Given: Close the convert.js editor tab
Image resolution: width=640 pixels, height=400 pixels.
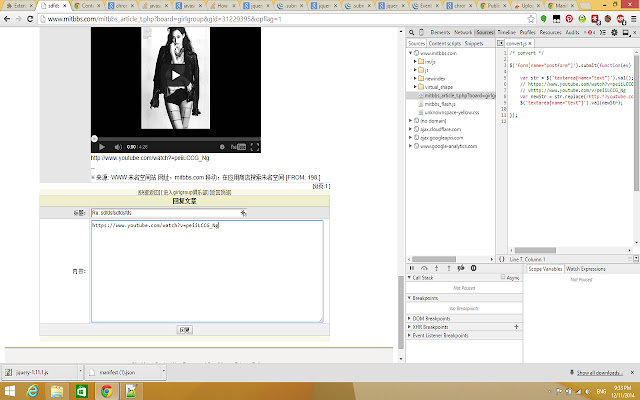Looking at the screenshot, I should click(x=530, y=43).
